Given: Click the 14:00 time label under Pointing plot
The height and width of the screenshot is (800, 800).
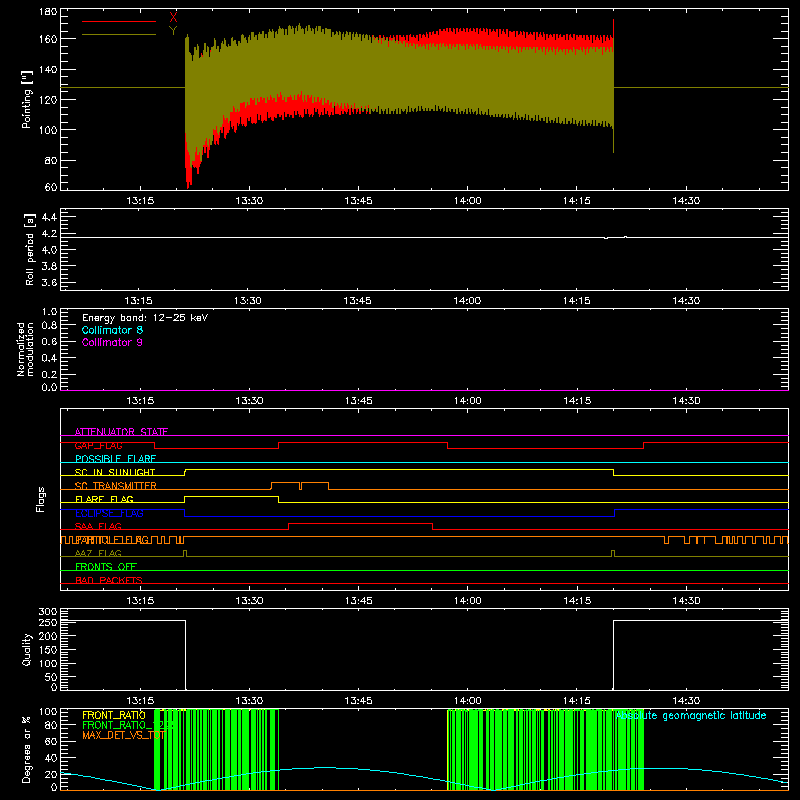Looking at the screenshot, I should point(468,201).
